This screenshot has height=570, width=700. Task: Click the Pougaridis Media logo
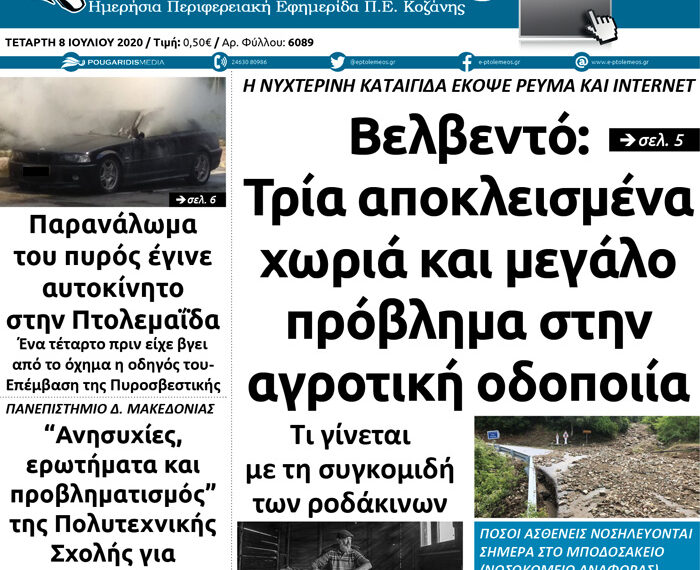coord(113,62)
